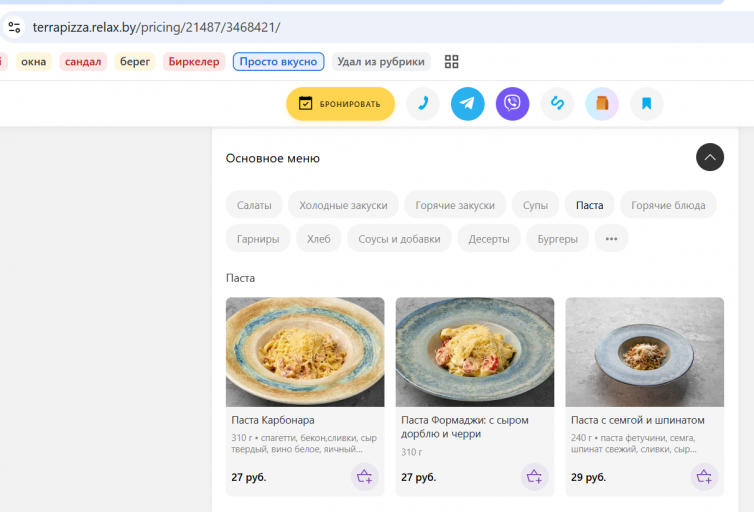Screen dimensions: 754x512
Task: Click the orange takeaway bag icon
Action: (602, 104)
